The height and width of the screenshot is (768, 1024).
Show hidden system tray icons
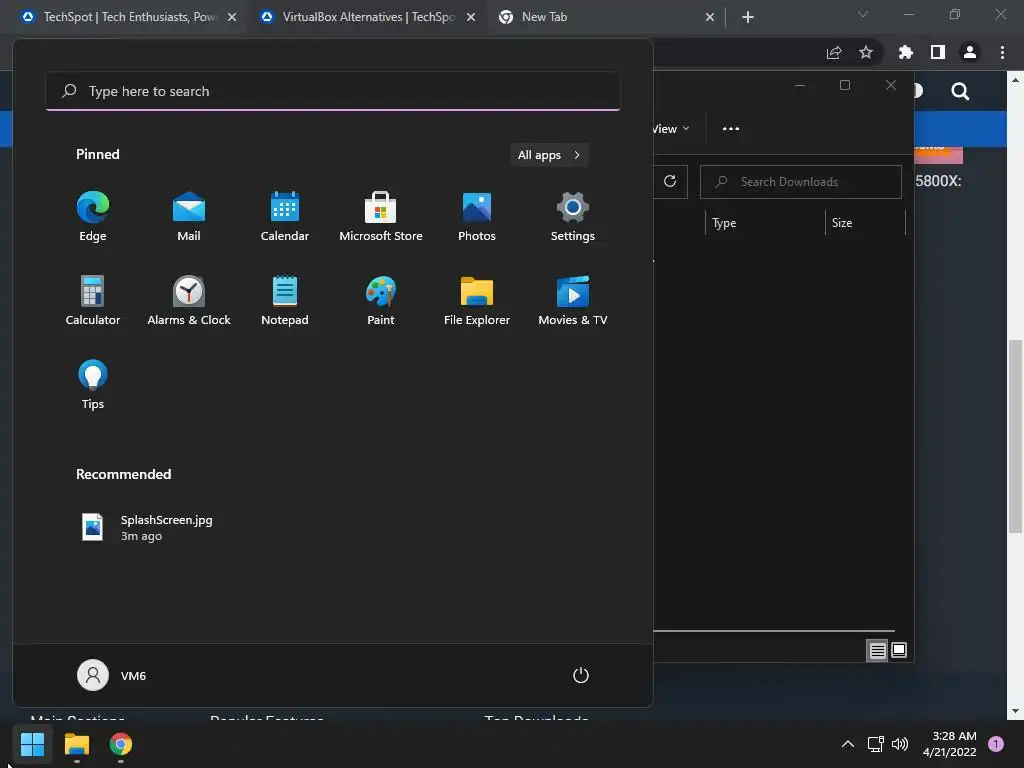(x=848, y=744)
